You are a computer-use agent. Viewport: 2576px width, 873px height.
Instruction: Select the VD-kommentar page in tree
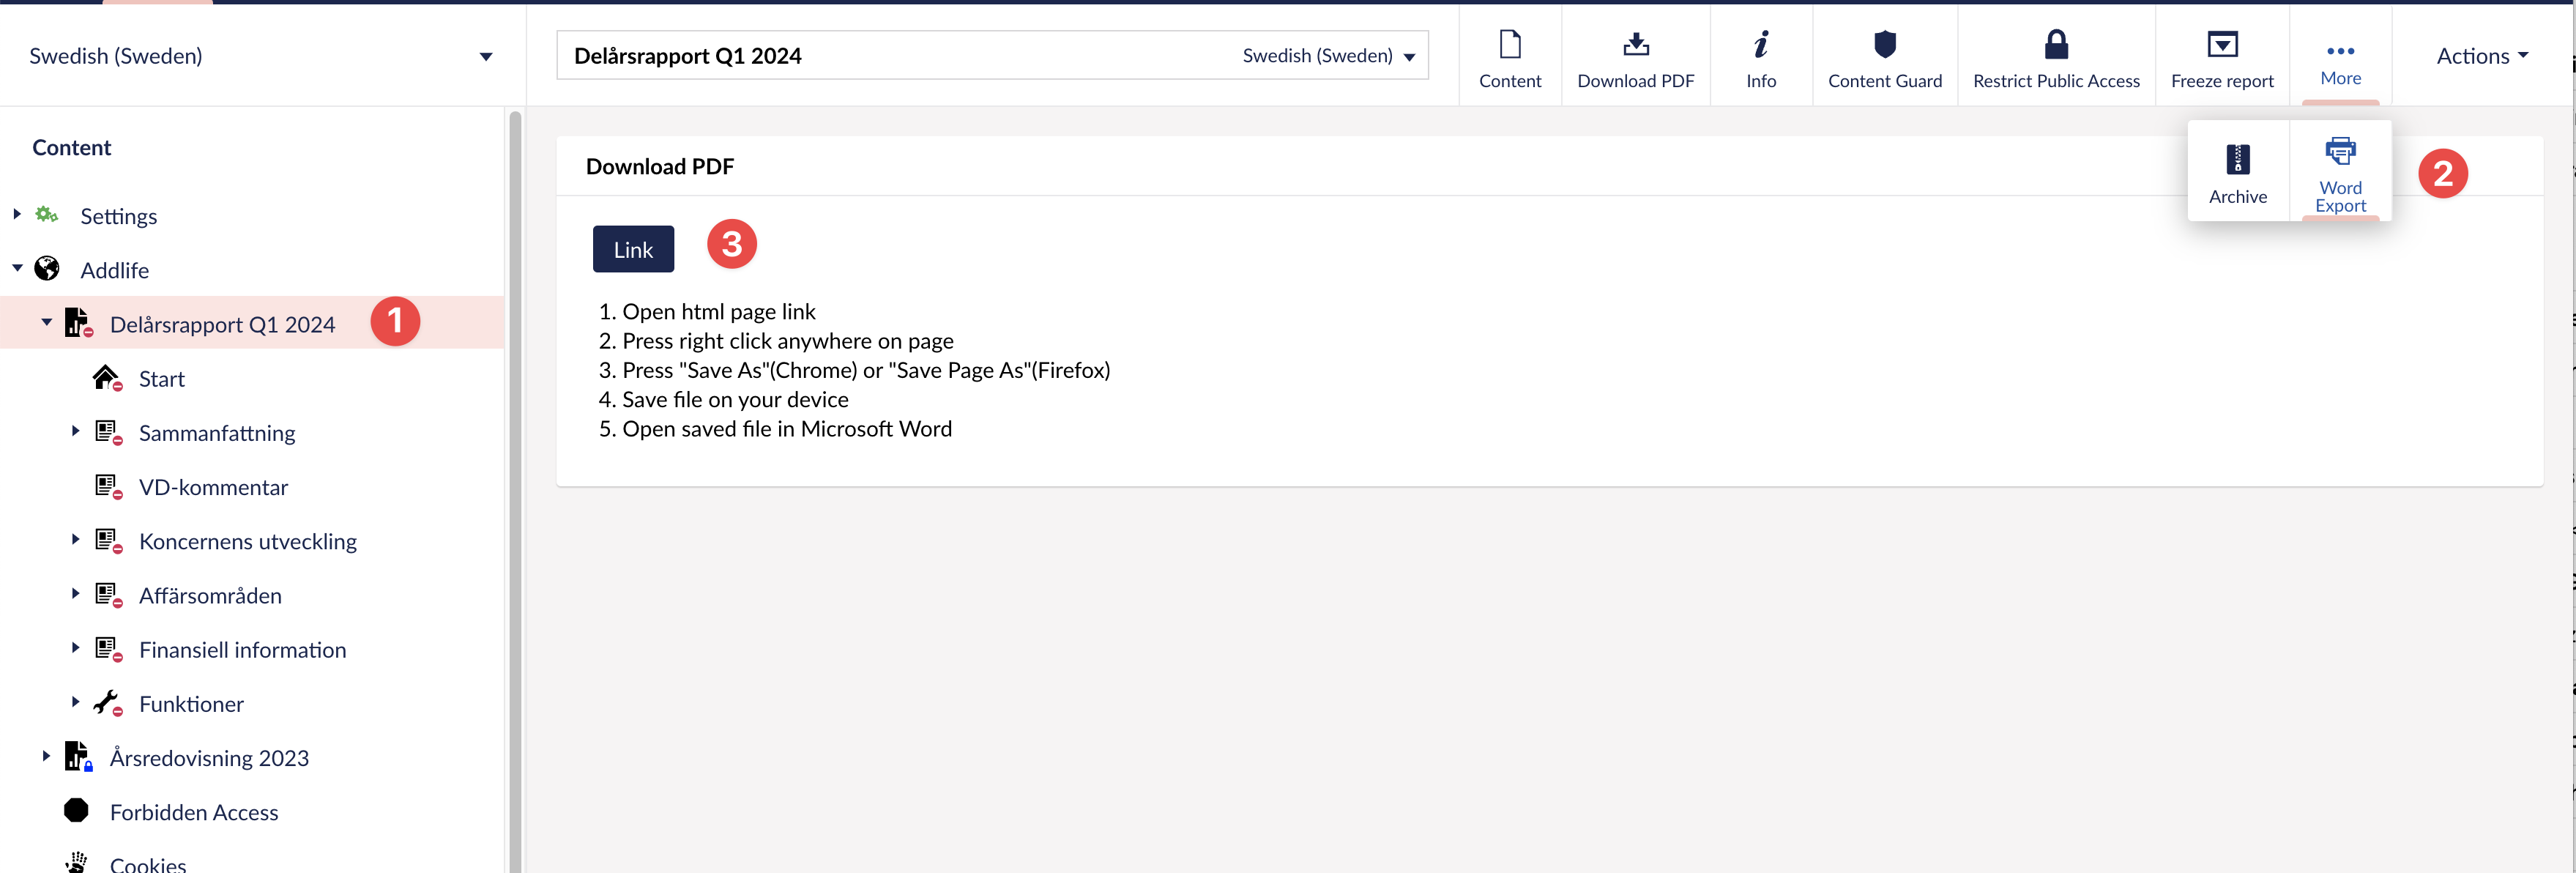point(213,487)
